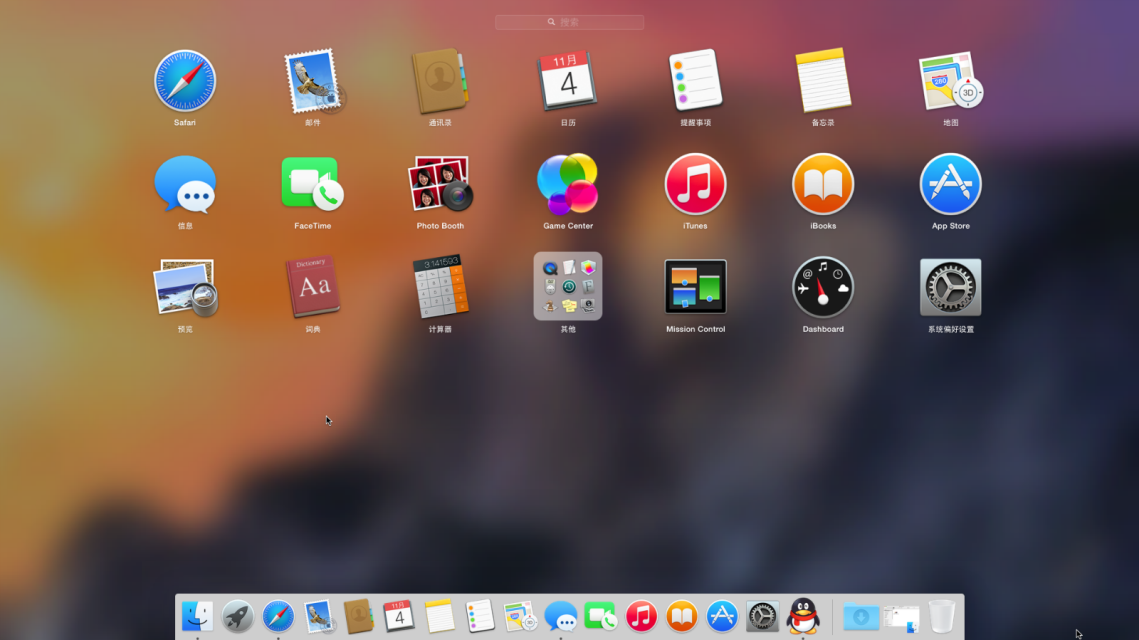Open Maps icon in the Dock
1139x640 pixels.
pos(520,617)
